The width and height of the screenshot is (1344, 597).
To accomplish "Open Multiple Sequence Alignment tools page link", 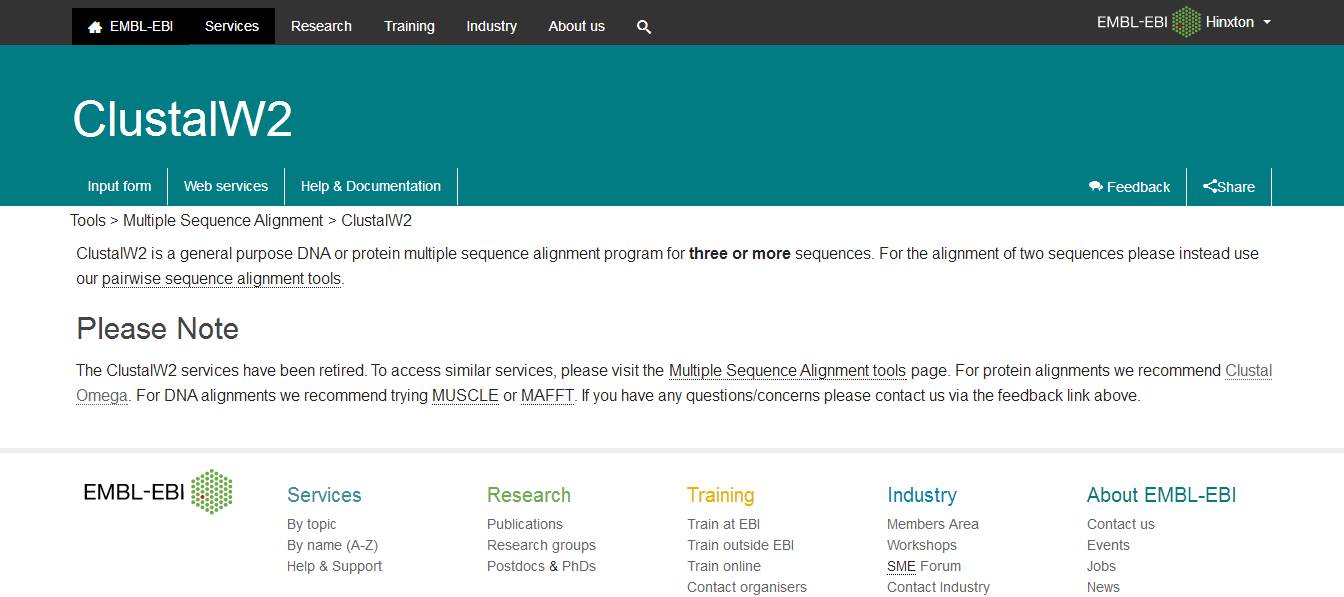I will pyautogui.click(x=787, y=370).
